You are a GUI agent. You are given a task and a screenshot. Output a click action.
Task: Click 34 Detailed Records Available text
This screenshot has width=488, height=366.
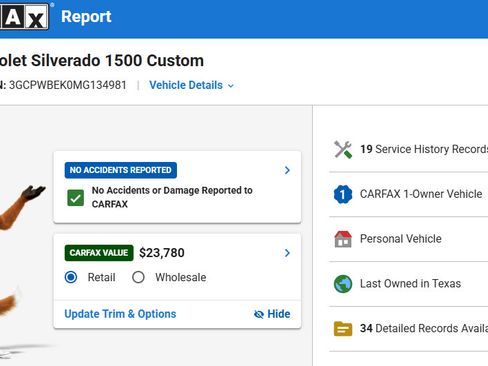pos(424,328)
